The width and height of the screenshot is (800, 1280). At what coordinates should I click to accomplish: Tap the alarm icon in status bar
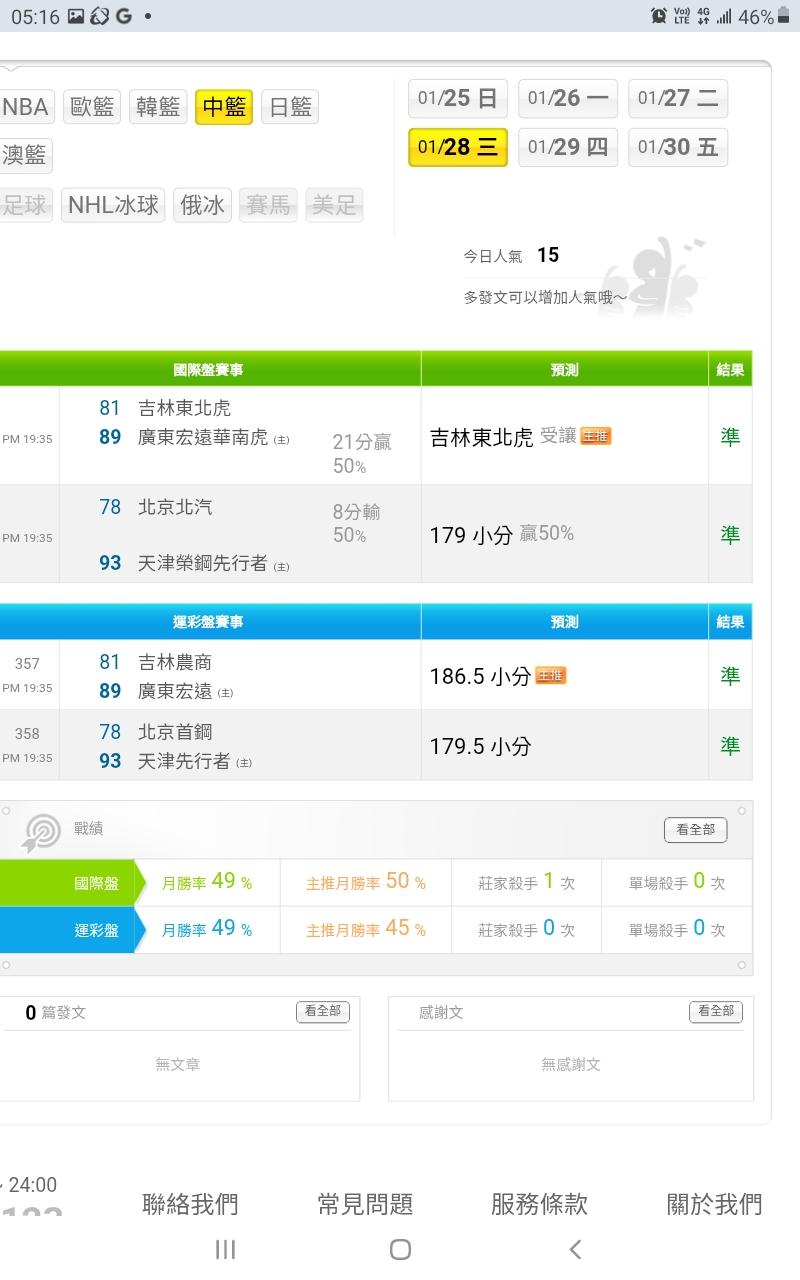(659, 16)
